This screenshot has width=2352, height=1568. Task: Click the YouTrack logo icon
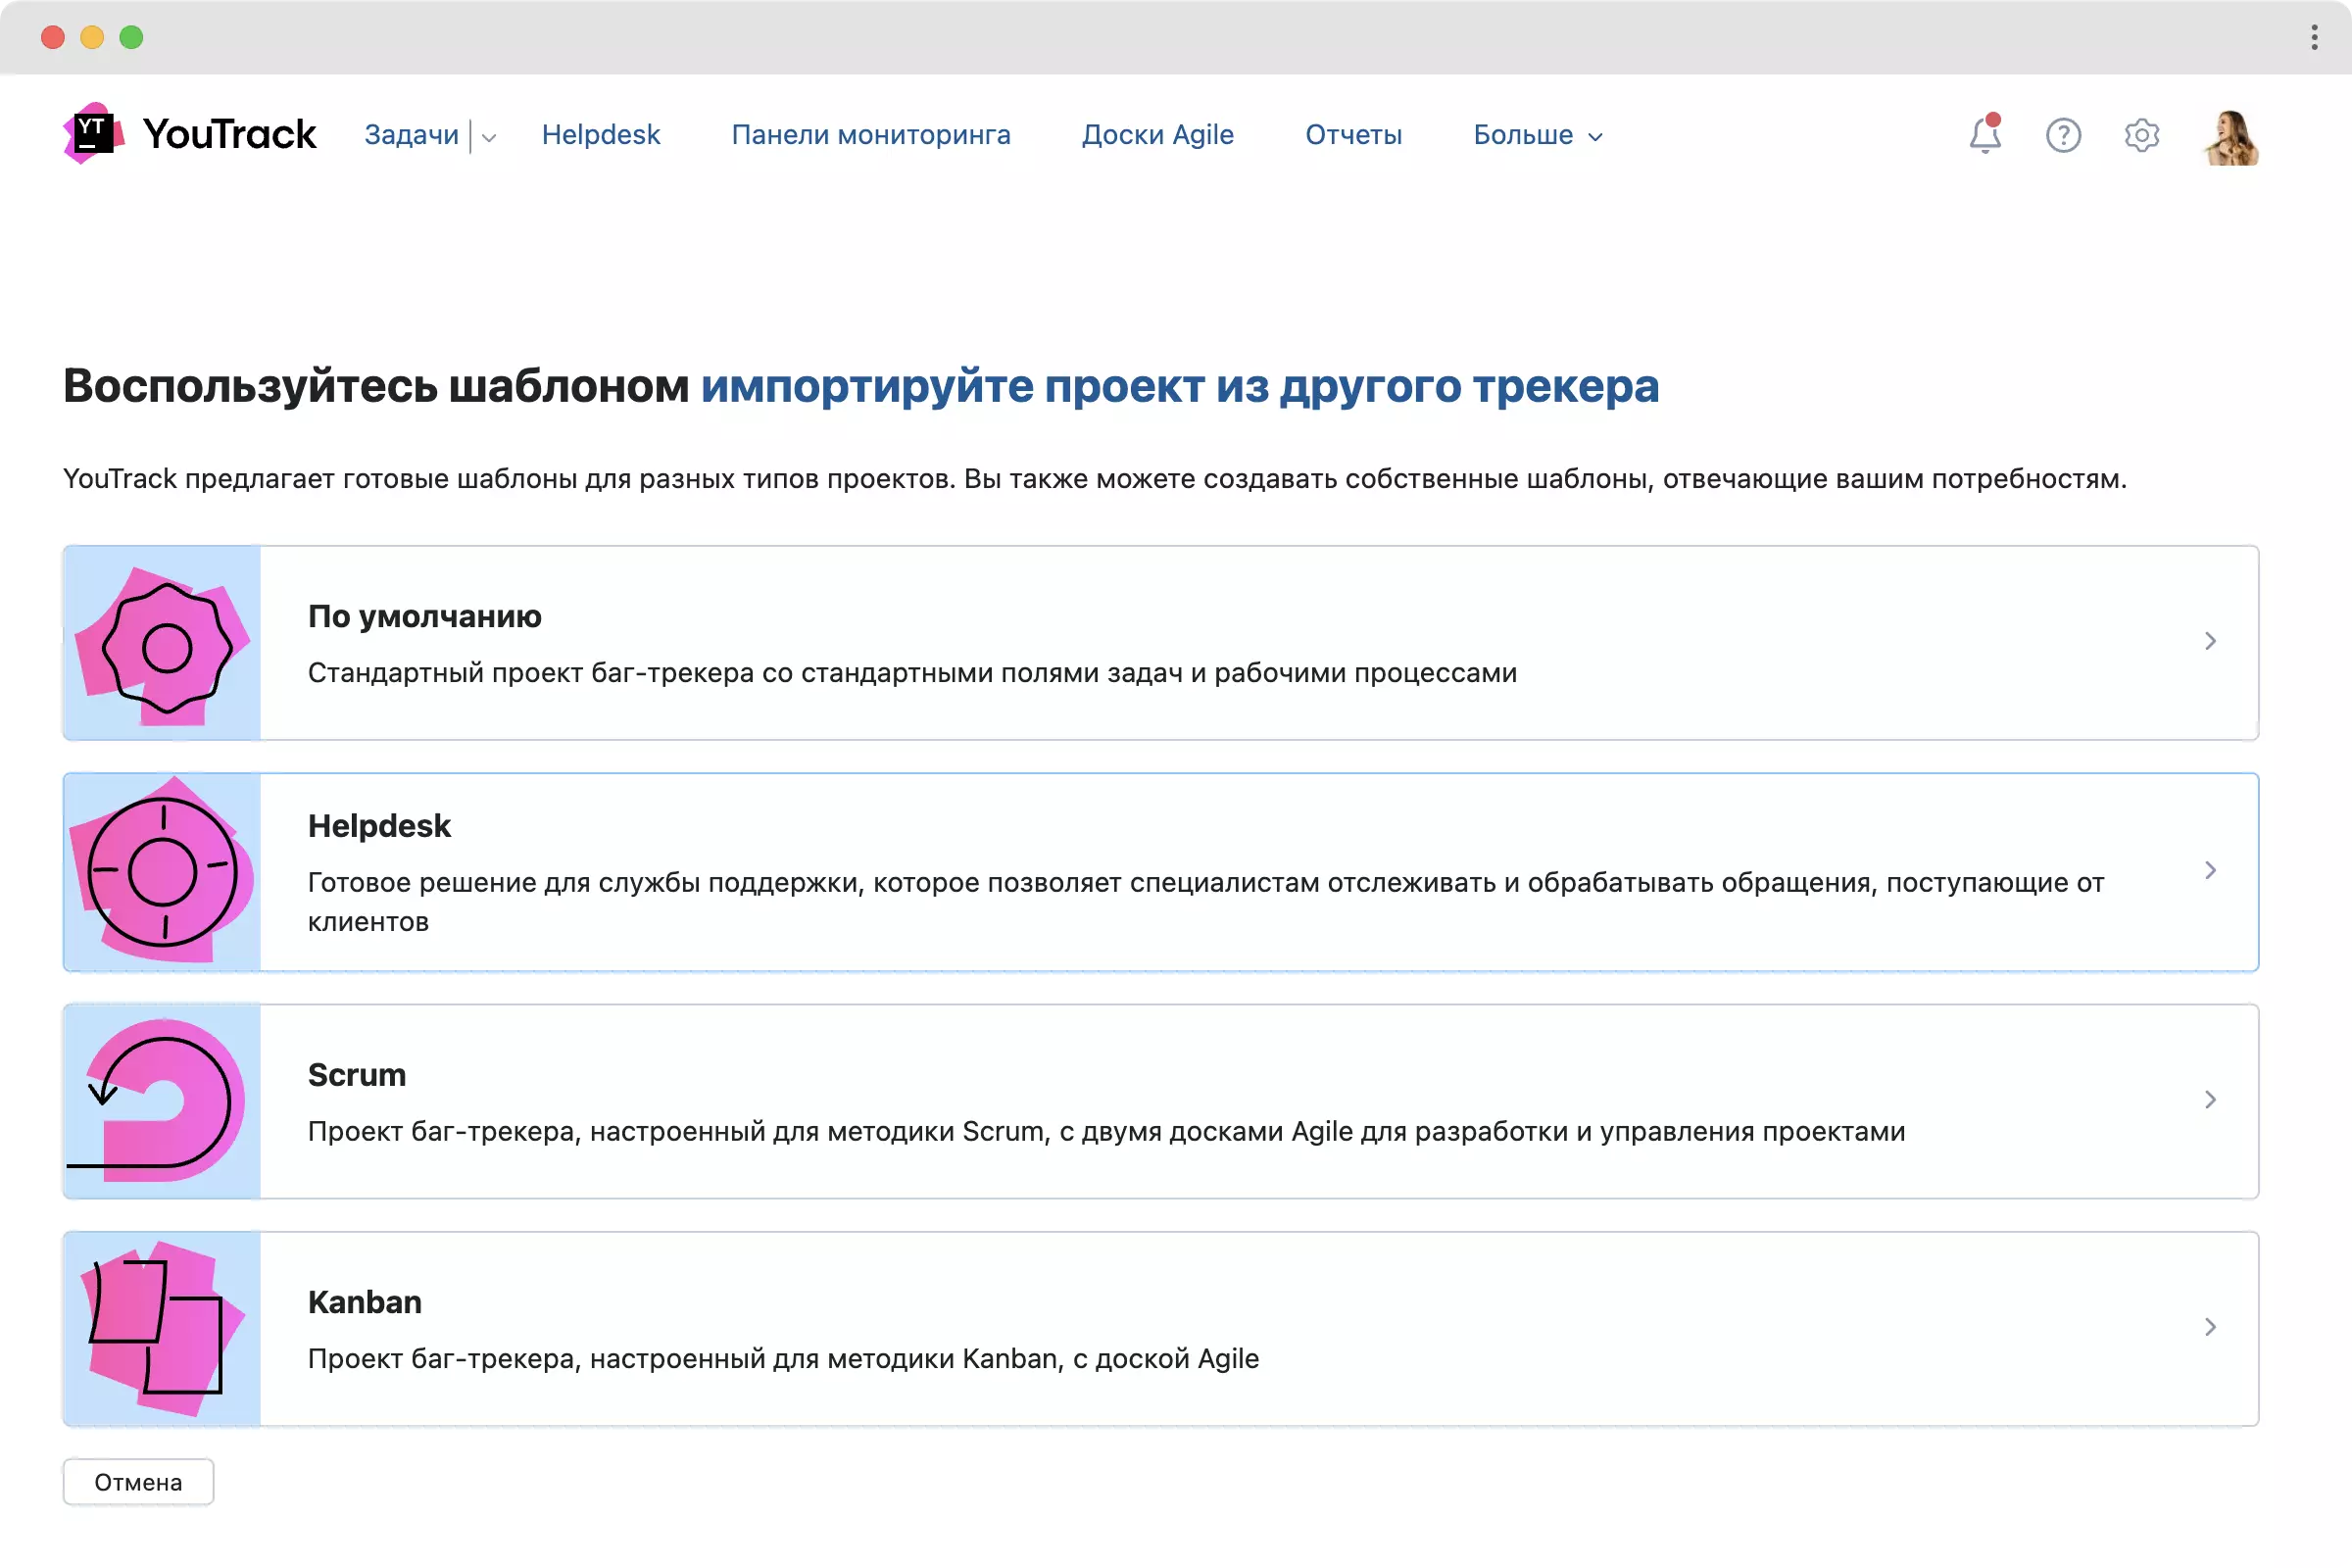point(93,133)
